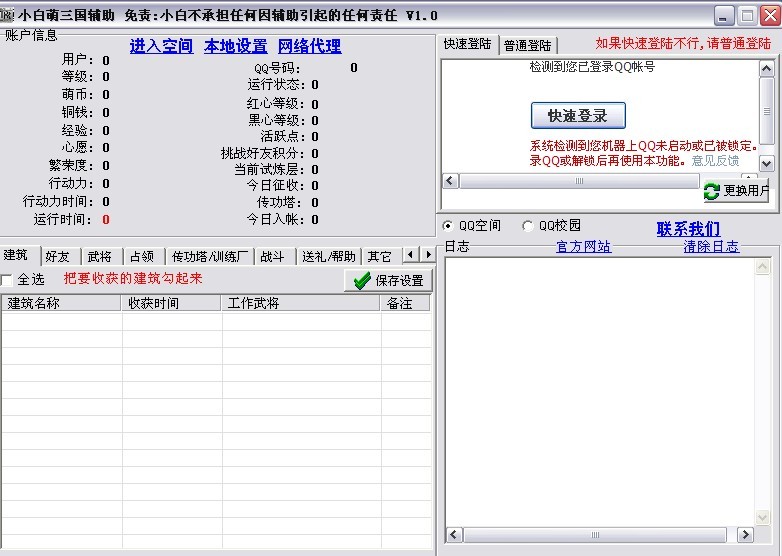Click the green refresh icon on 更换用户
Screen dimensions: 782x556
point(712,191)
